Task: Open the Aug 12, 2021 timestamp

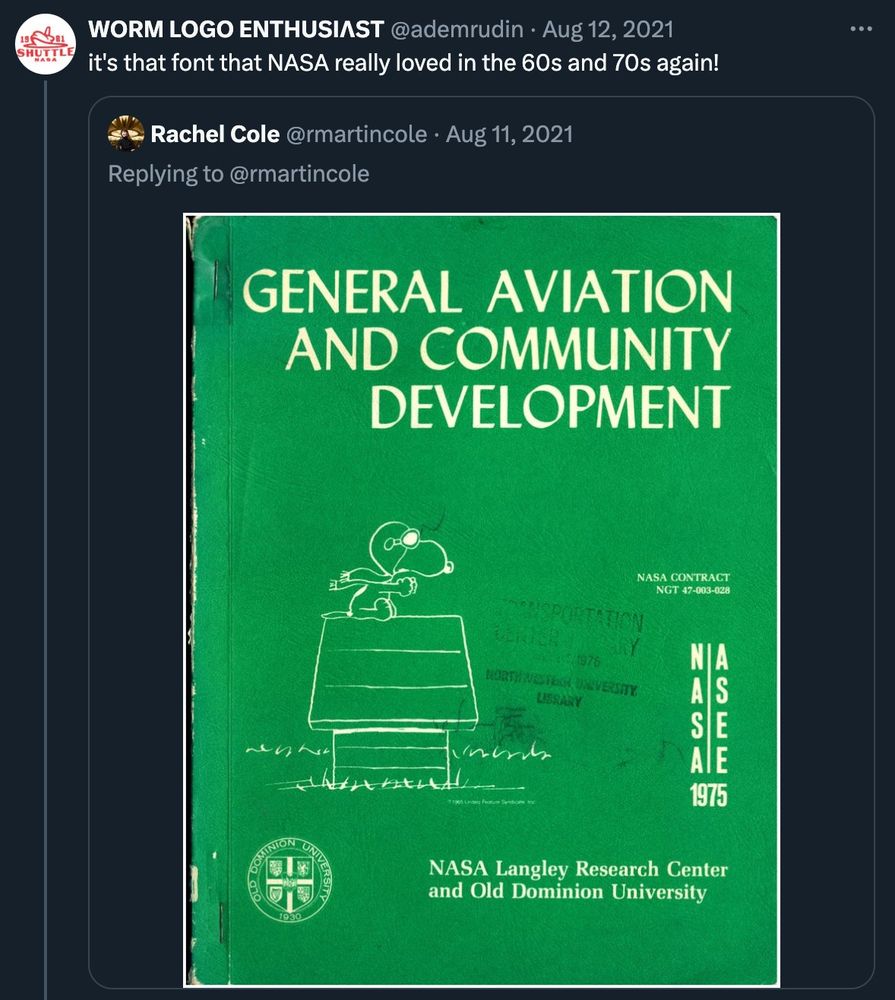Action: click(x=608, y=30)
